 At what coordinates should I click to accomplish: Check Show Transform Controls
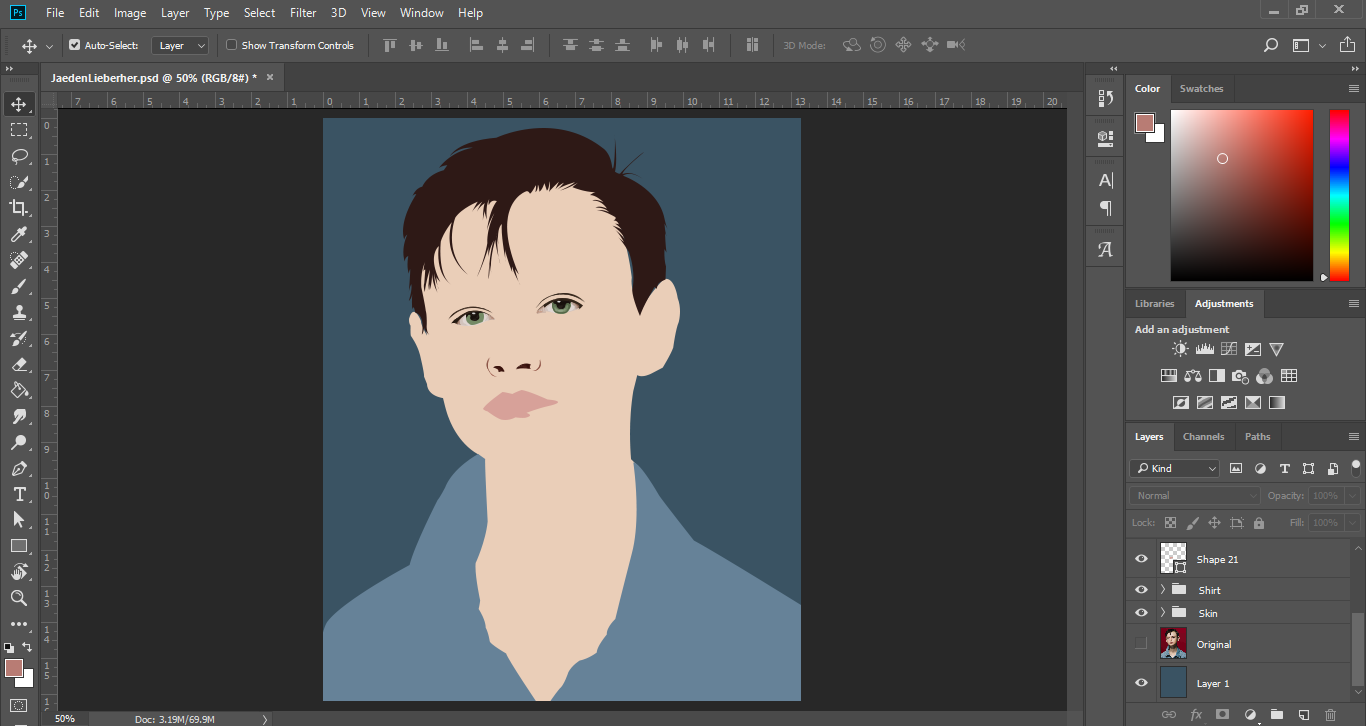[x=232, y=45]
